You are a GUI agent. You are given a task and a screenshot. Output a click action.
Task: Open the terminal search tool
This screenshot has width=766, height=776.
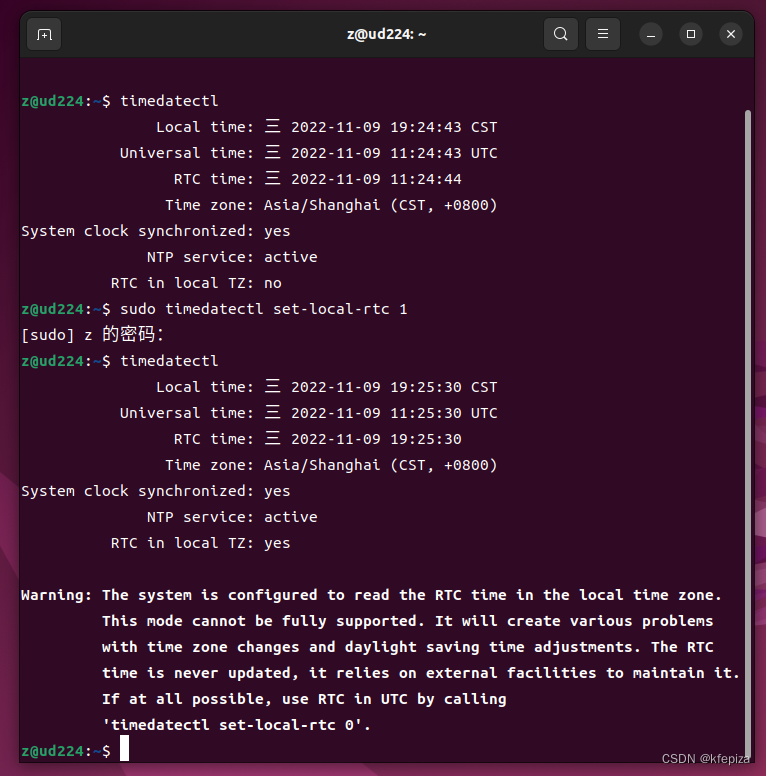click(x=561, y=34)
